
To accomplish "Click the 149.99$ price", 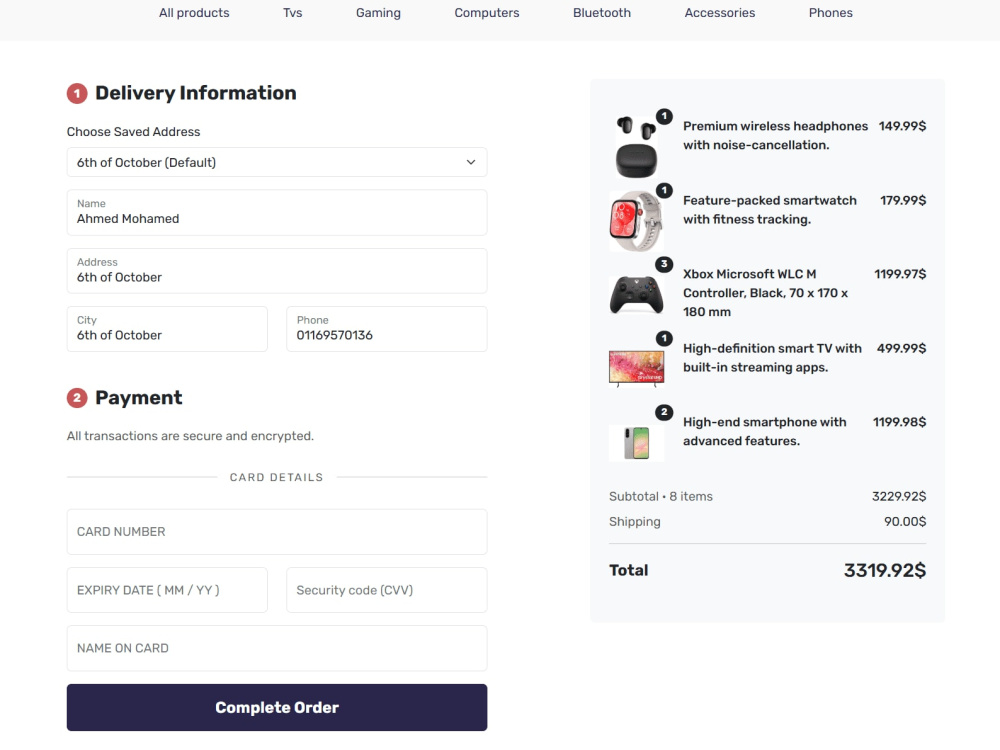I will [902, 126].
